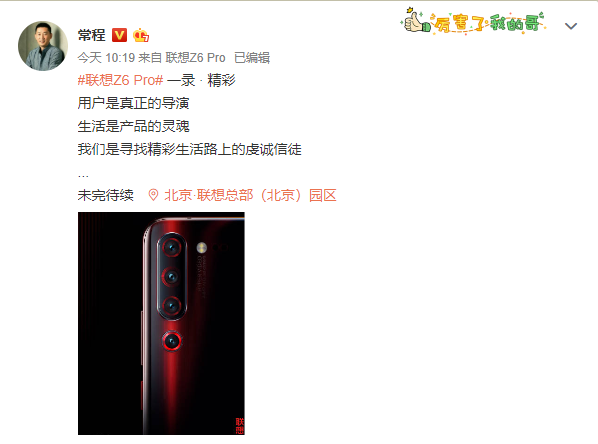598x444 pixels.
Task: Click the orange verified V badge
Action: click(119, 35)
